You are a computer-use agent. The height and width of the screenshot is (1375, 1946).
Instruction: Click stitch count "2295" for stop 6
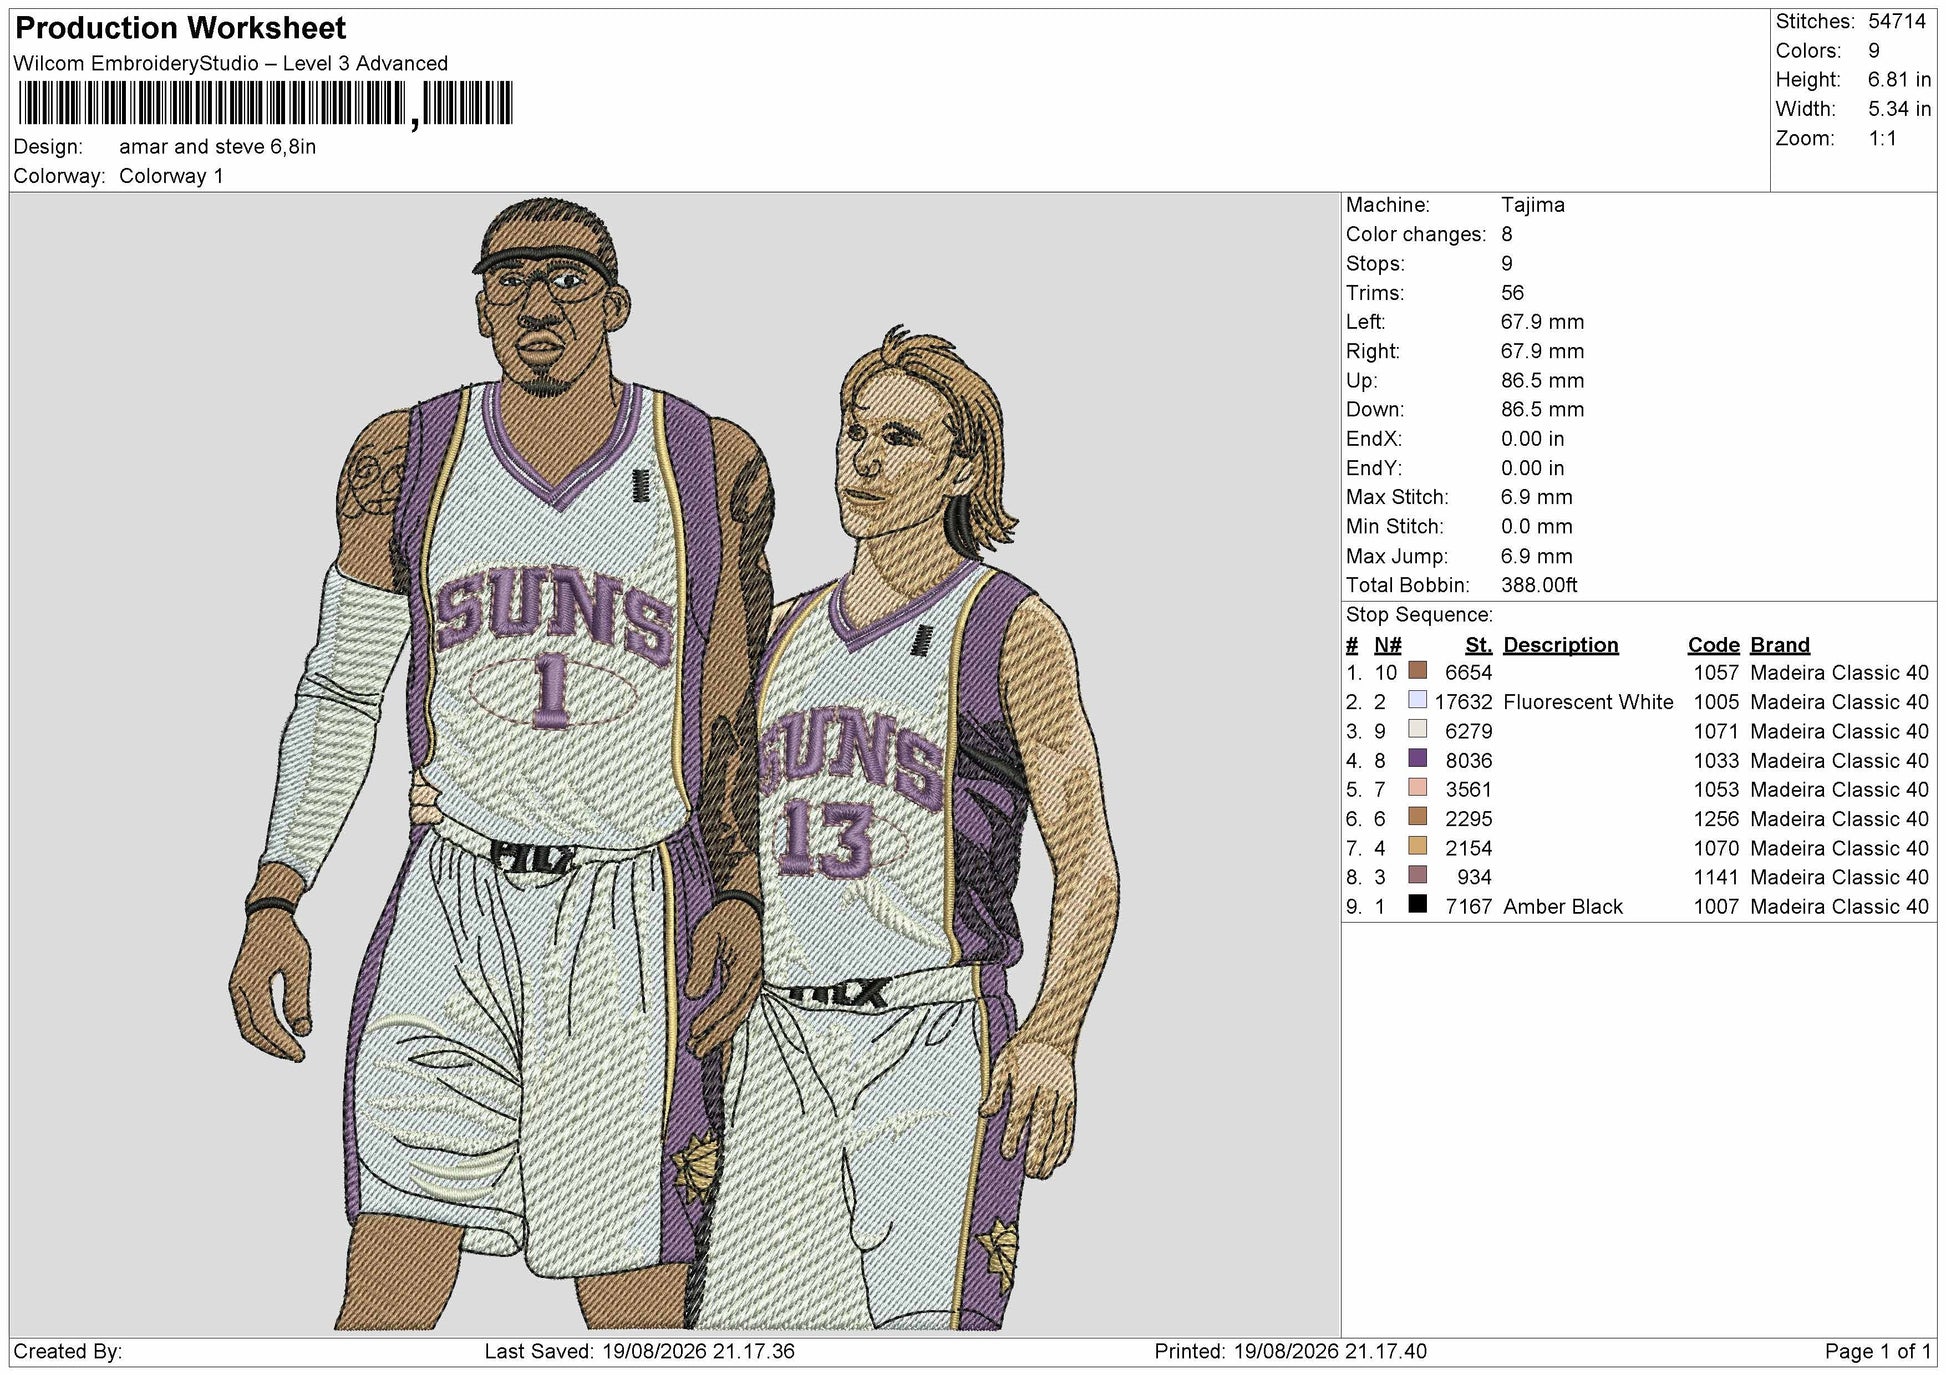tap(1469, 819)
